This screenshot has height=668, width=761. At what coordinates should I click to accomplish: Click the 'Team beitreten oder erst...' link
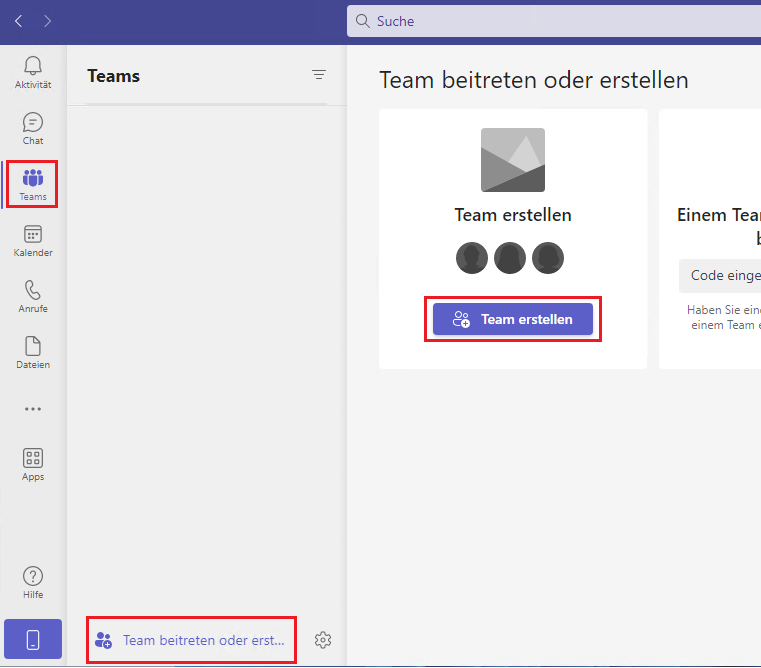tap(203, 640)
